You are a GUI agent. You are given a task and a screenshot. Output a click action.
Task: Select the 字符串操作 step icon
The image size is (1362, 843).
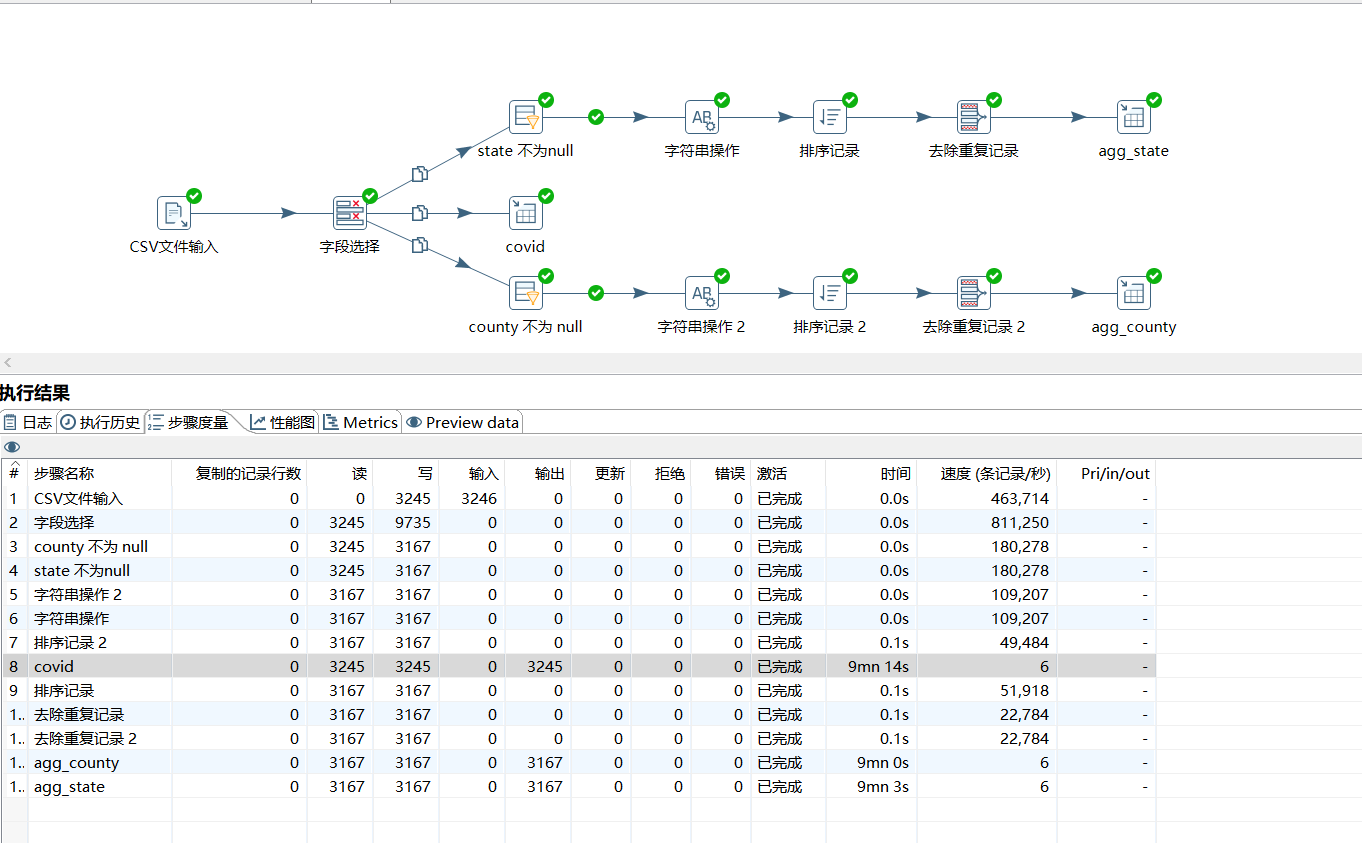702,117
